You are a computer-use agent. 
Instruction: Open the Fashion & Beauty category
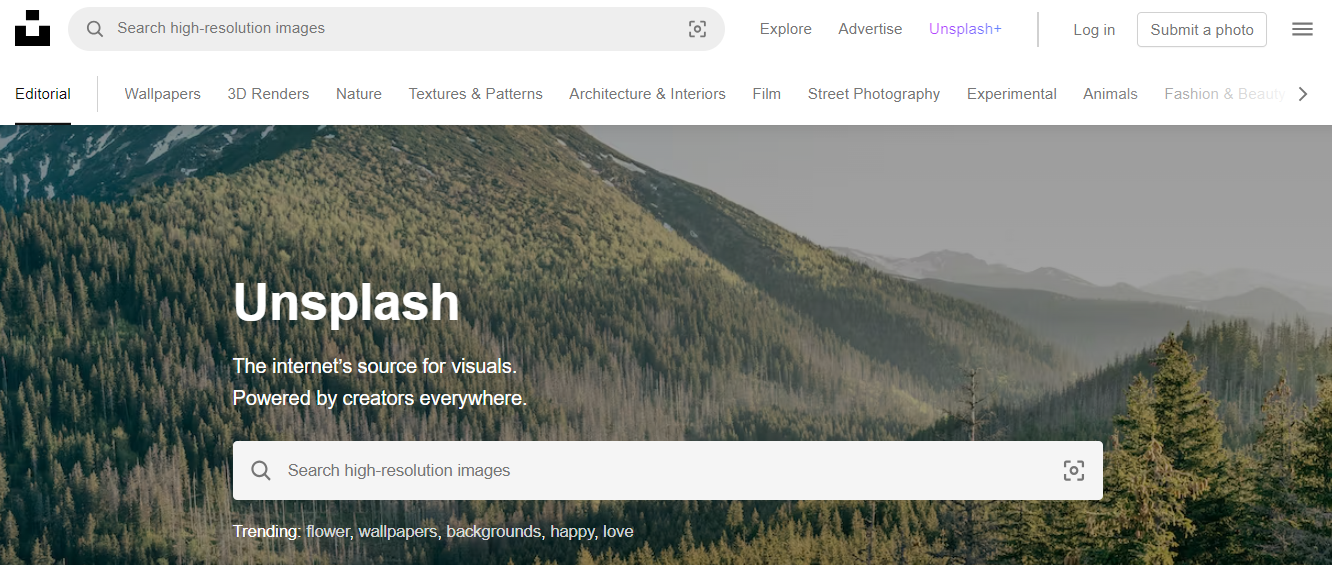[1225, 94]
